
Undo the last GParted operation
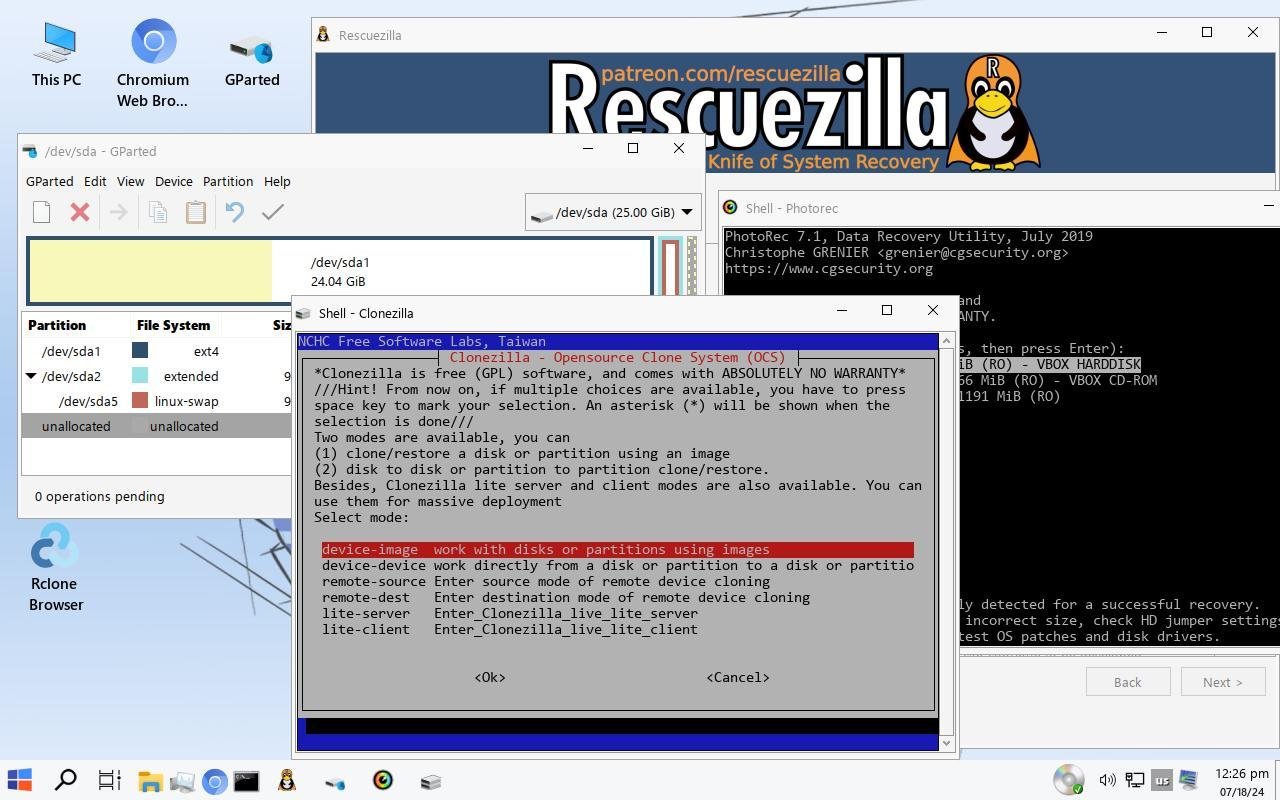234,212
